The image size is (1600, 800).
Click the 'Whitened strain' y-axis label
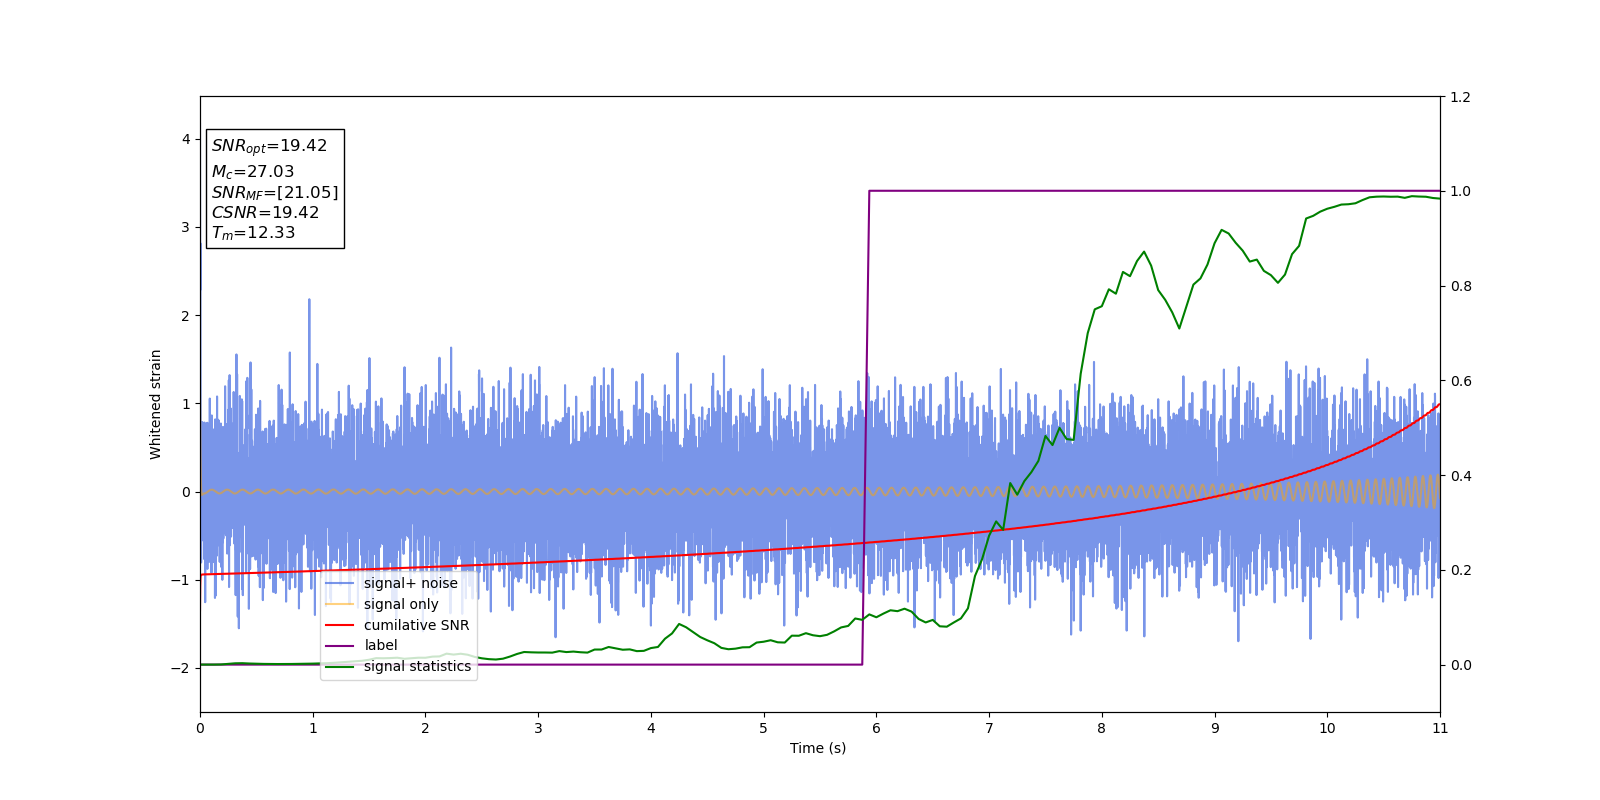[x=156, y=404]
